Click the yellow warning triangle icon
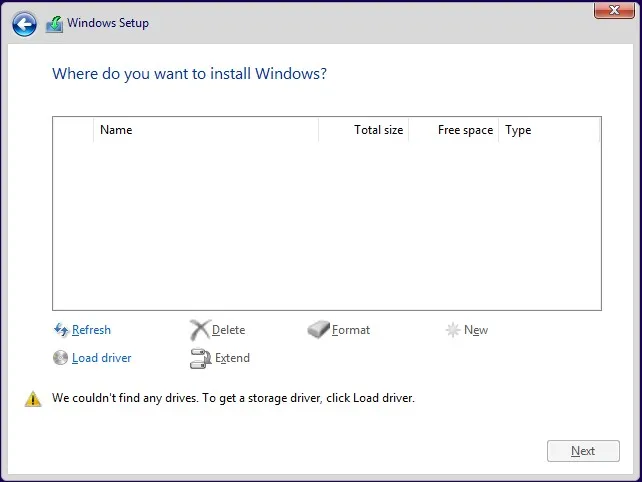 [33, 398]
